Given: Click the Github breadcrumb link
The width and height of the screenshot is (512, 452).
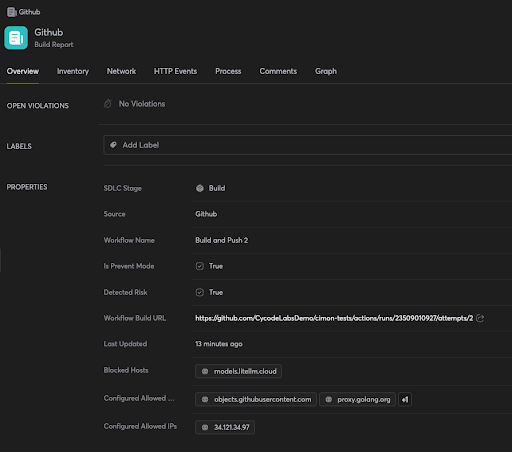Looking at the screenshot, I should [x=29, y=12].
